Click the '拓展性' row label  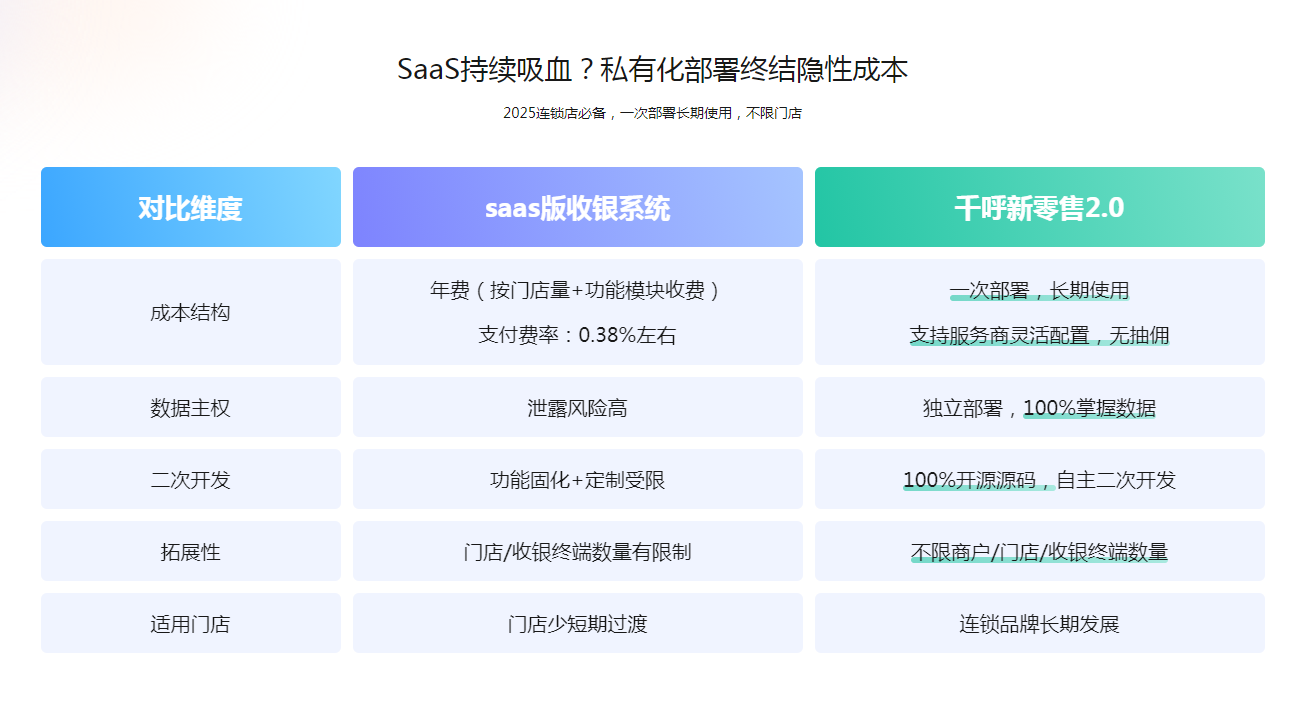[x=191, y=551]
